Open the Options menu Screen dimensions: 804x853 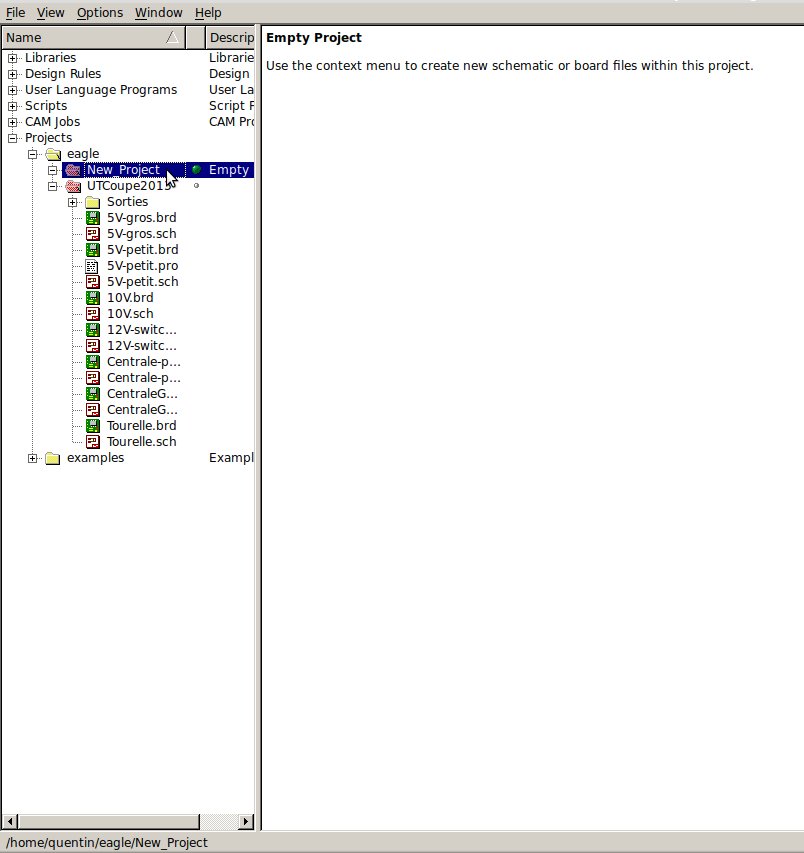(99, 12)
